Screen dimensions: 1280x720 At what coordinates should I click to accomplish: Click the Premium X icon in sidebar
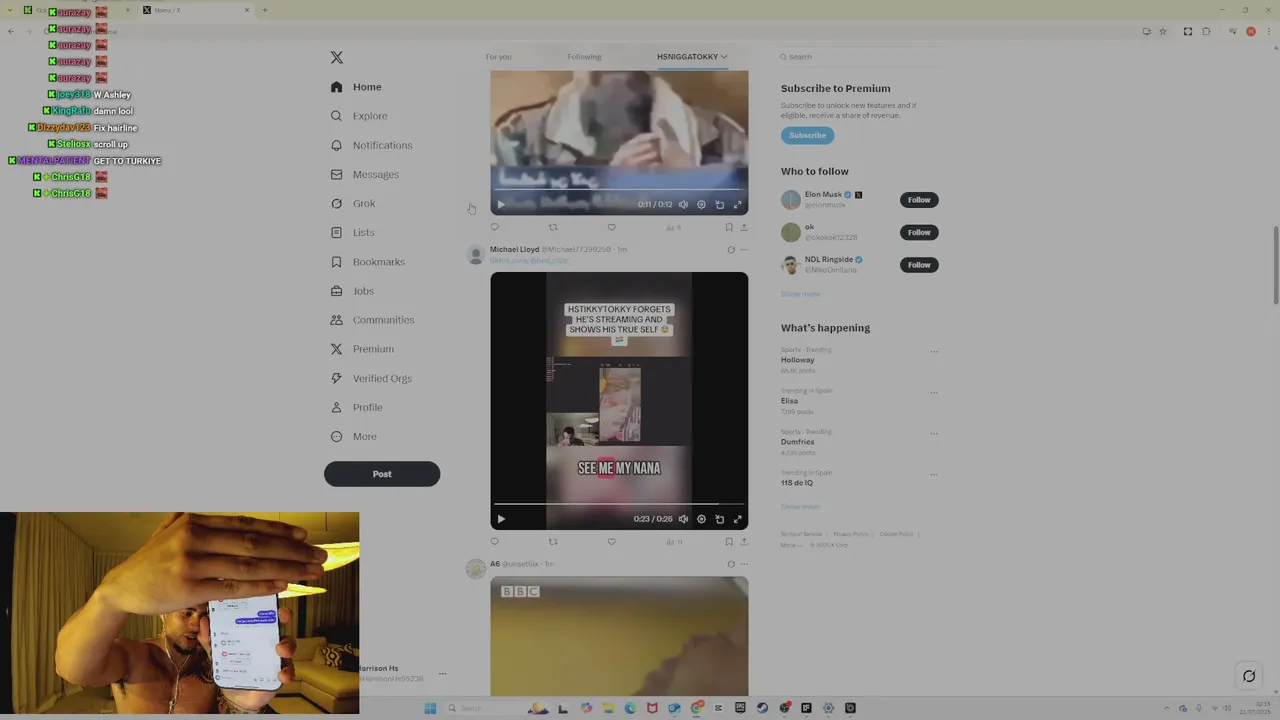[x=337, y=349]
